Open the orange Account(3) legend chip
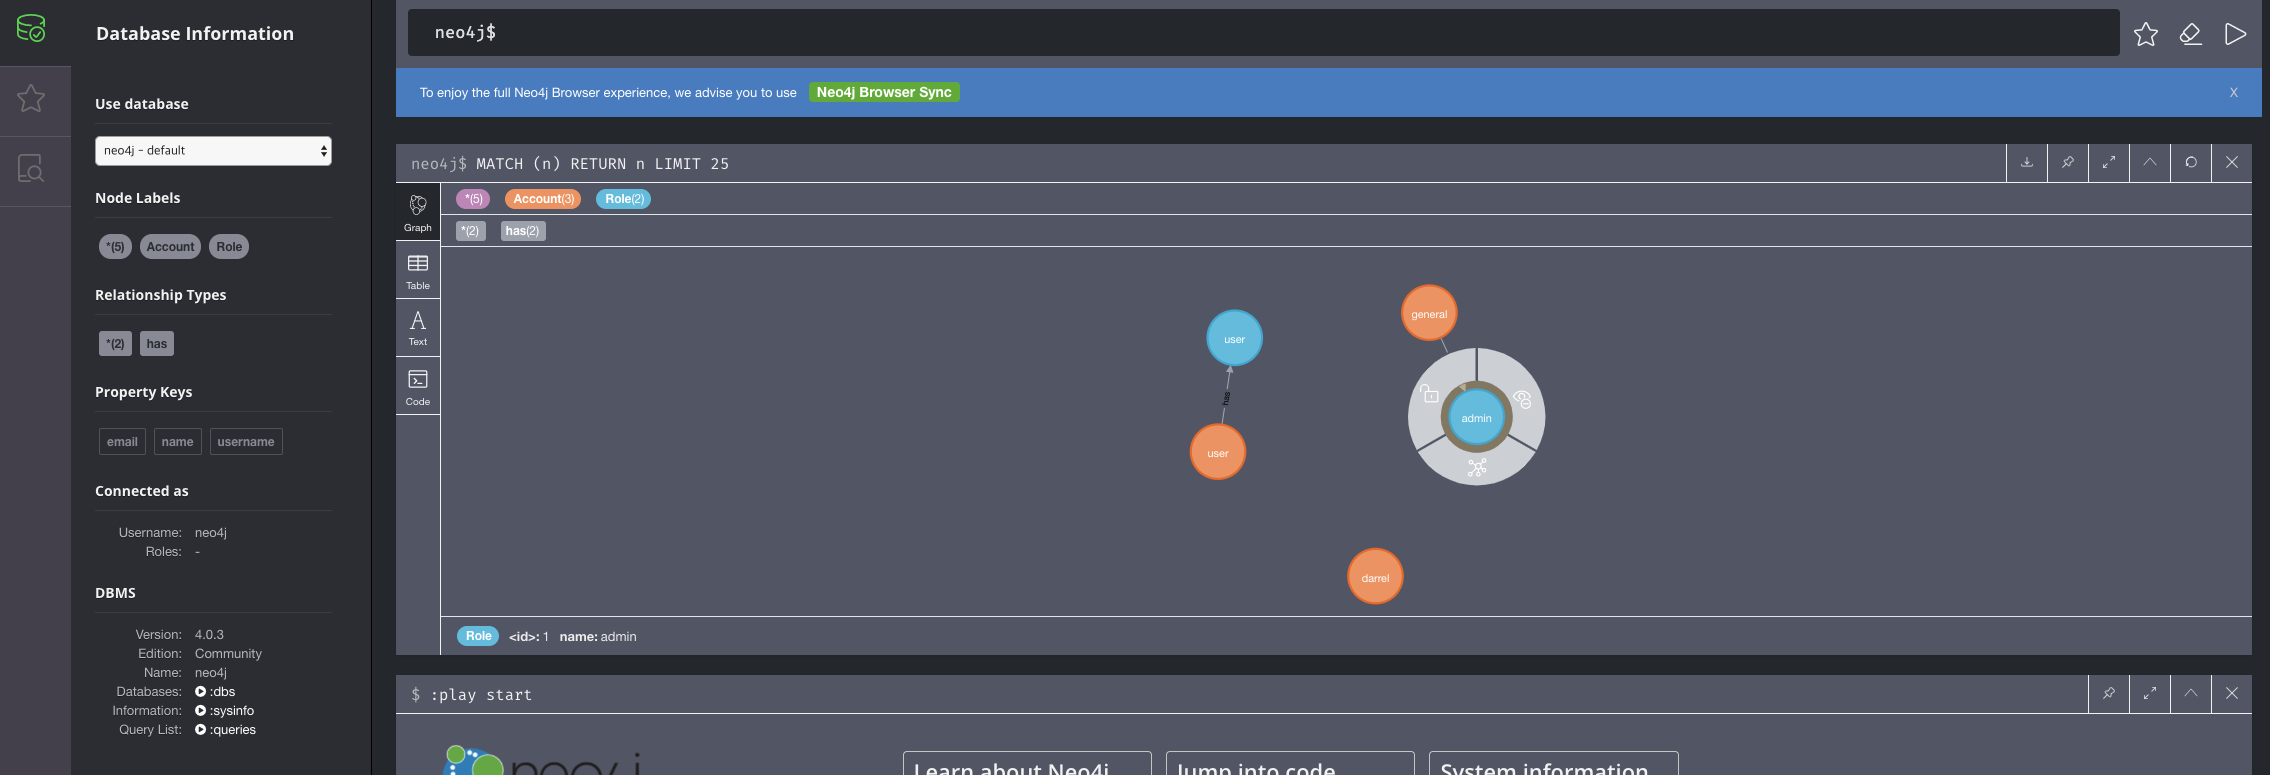Viewport: 2270px width, 775px height. coord(543,199)
